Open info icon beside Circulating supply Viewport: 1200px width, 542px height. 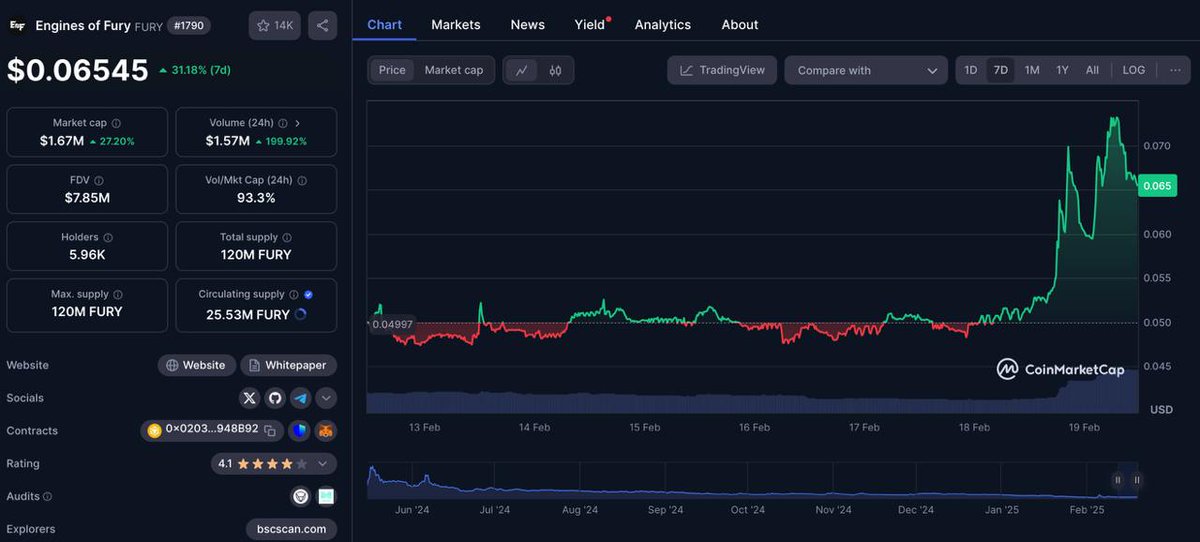294,294
